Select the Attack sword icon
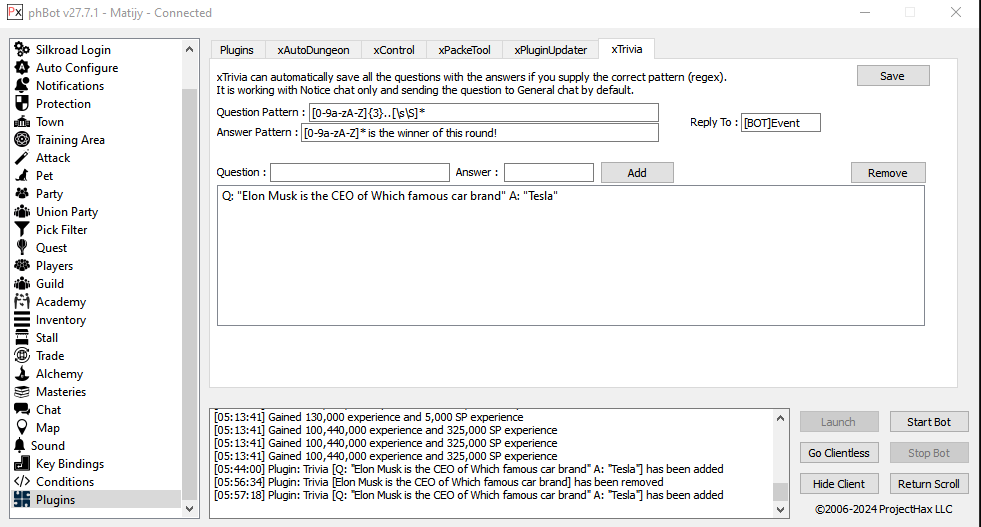Screen dimensions: 981x527 [x=21, y=158]
